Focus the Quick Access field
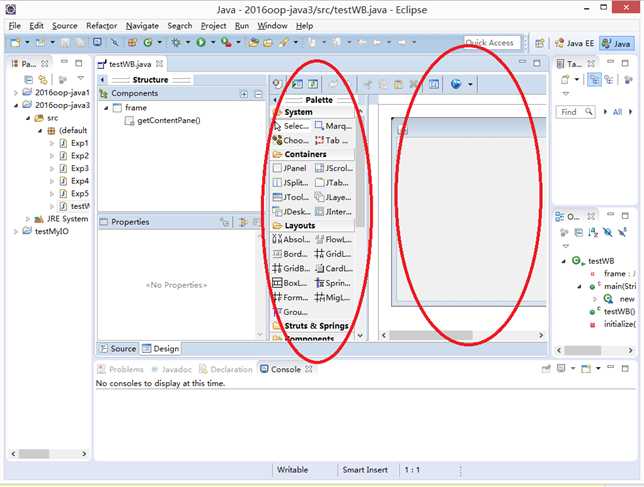The height and width of the screenshot is (487, 644). [492, 42]
